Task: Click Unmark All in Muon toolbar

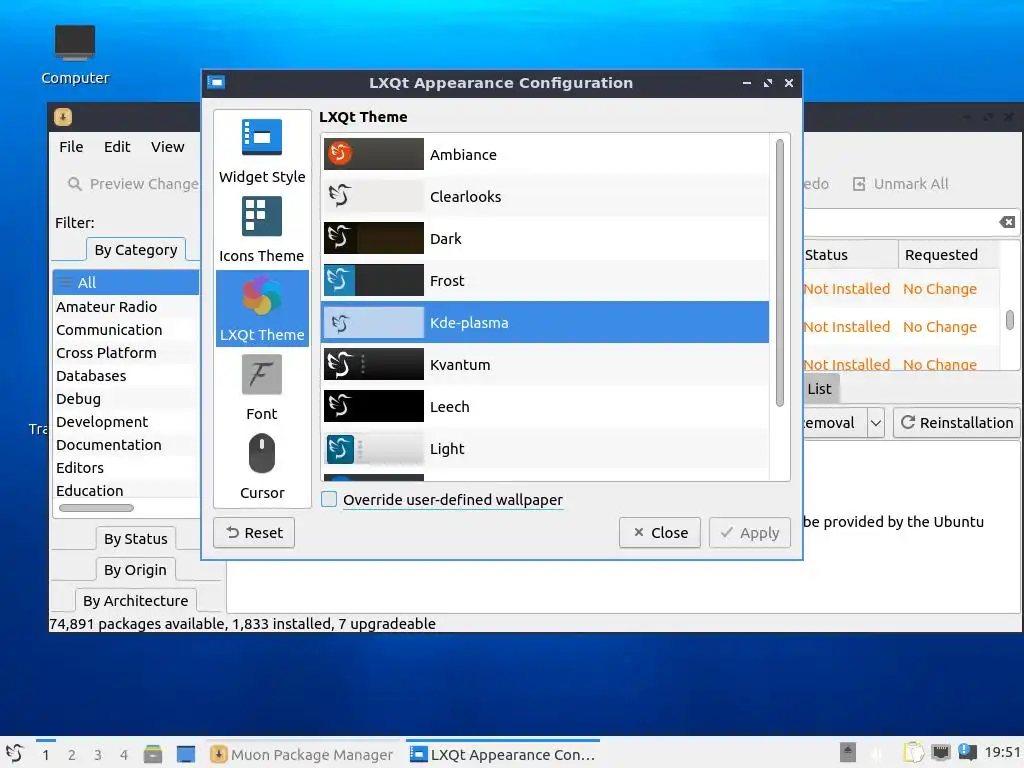Action: pos(901,184)
